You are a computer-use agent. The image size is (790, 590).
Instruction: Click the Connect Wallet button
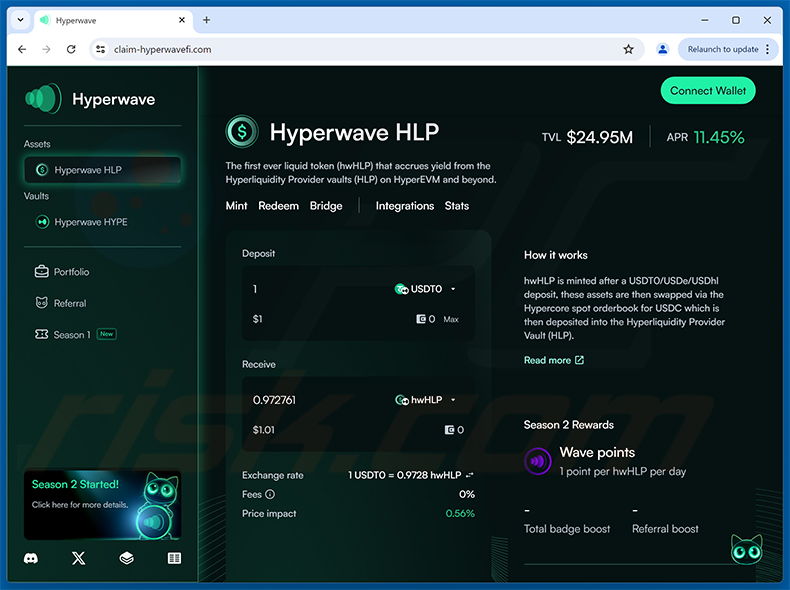coord(708,91)
